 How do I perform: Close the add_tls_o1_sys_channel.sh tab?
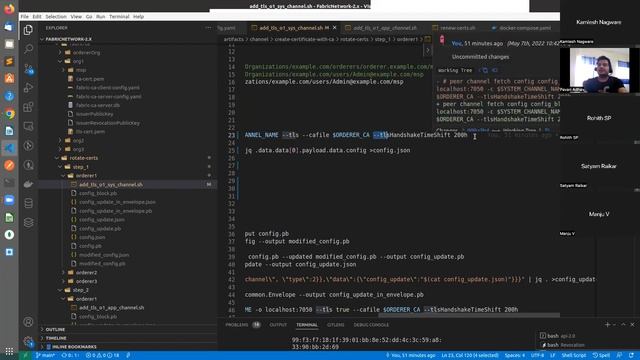[x=335, y=28]
